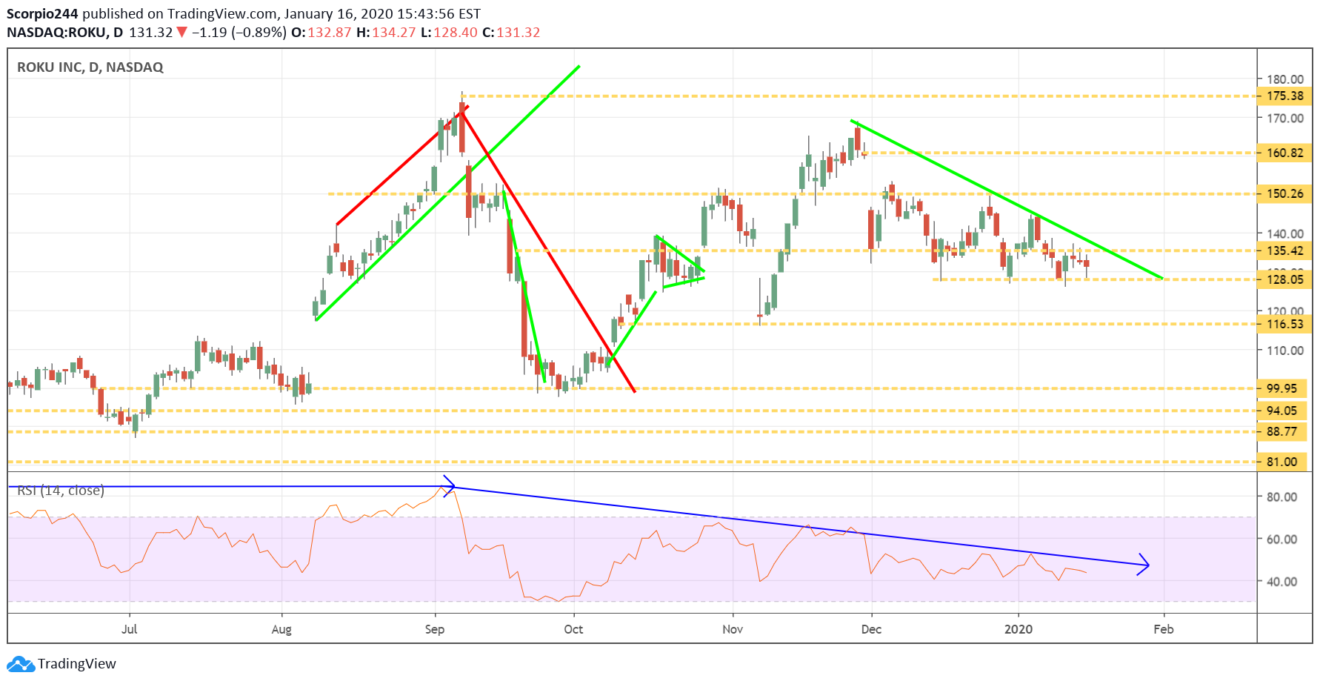Click the blue arrowhead ending the RSI trendline
Screen dimensions: 1320x684
pos(1143,566)
